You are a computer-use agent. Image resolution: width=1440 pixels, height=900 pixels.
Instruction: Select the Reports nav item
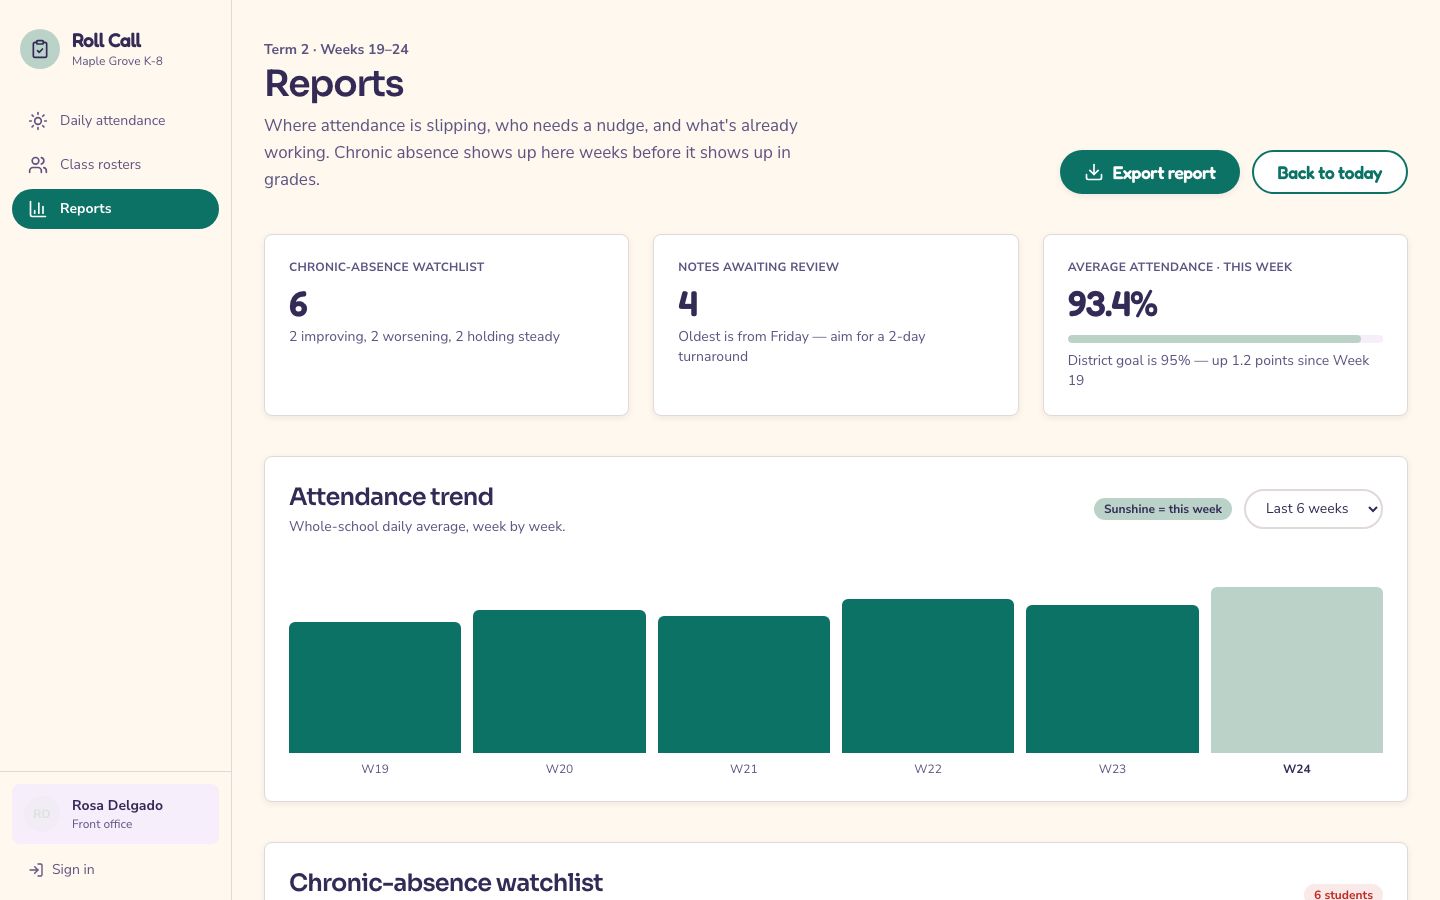115,209
